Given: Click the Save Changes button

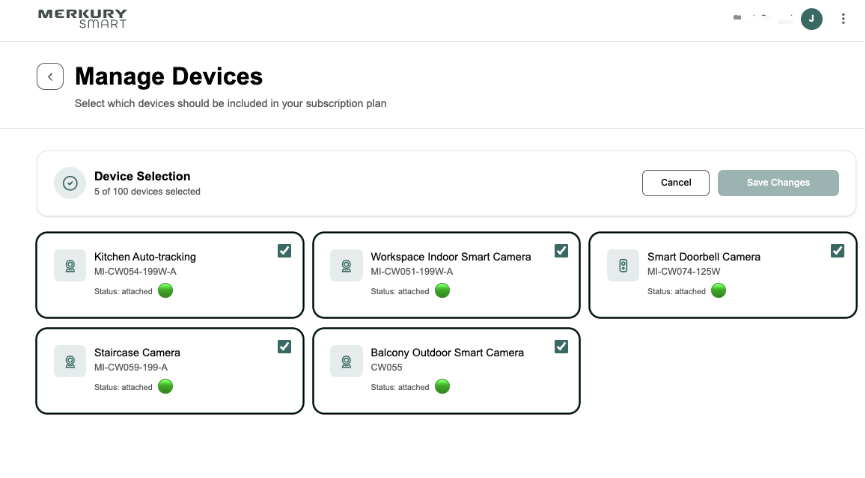Looking at the screenshot, I should (778, 183).
